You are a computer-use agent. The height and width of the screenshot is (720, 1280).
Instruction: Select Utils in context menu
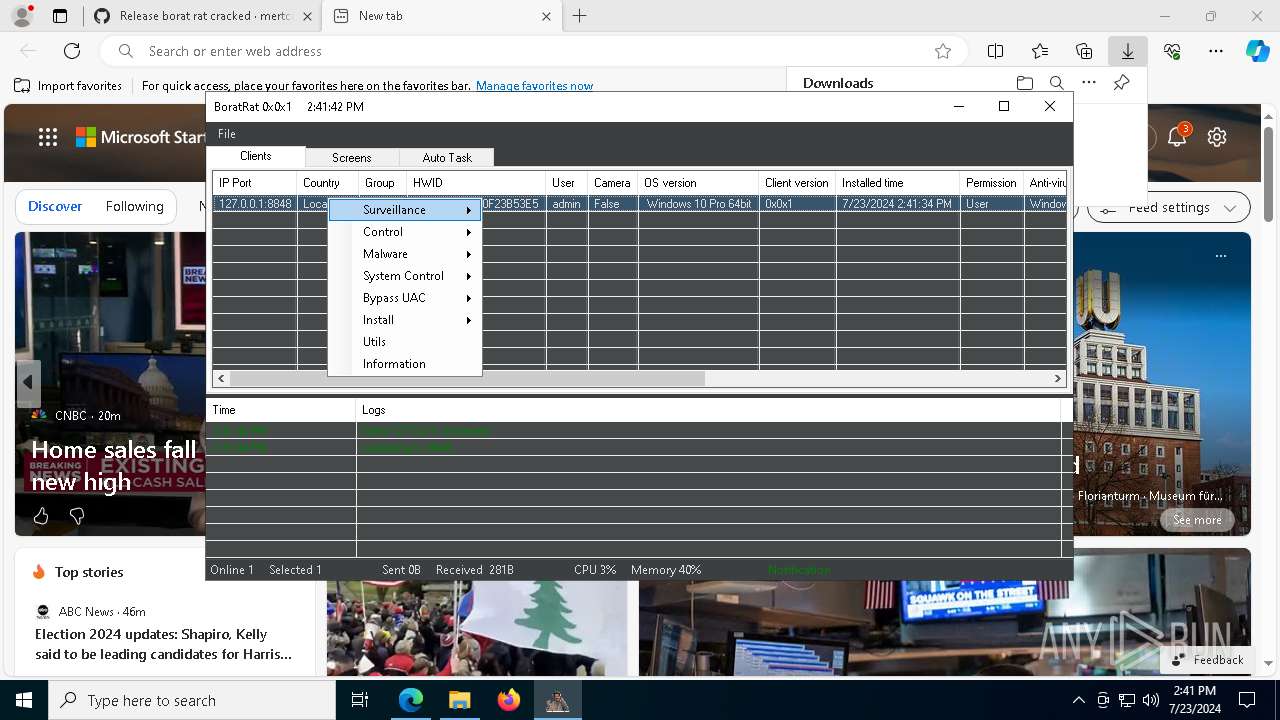[405, 342]
